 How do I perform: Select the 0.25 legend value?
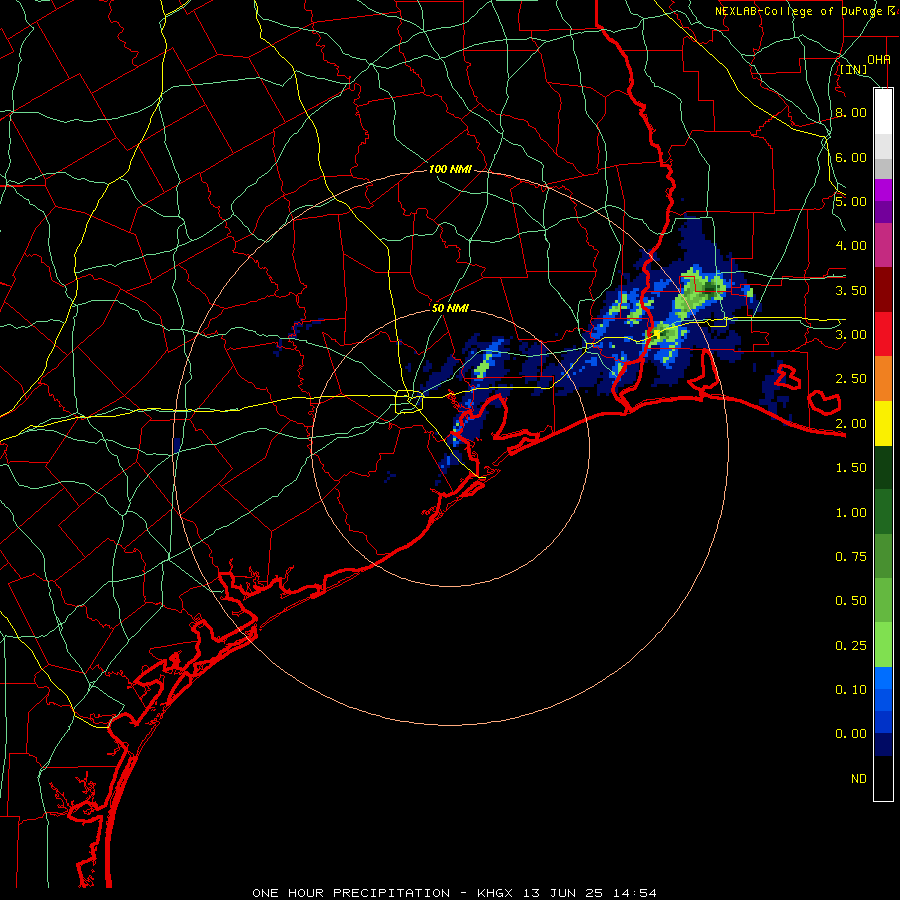(x=851, y=646)
